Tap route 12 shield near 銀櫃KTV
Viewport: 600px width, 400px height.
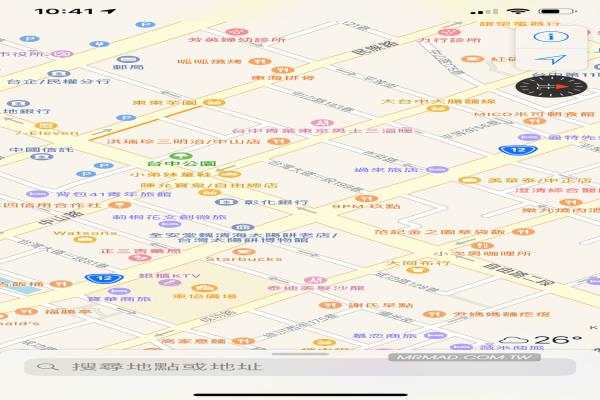pyautogui.click(x=104, y=278)
